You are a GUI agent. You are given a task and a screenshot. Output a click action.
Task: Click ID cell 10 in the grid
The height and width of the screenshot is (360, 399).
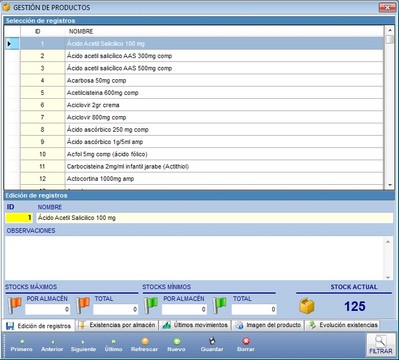click(x=42, y=154)
